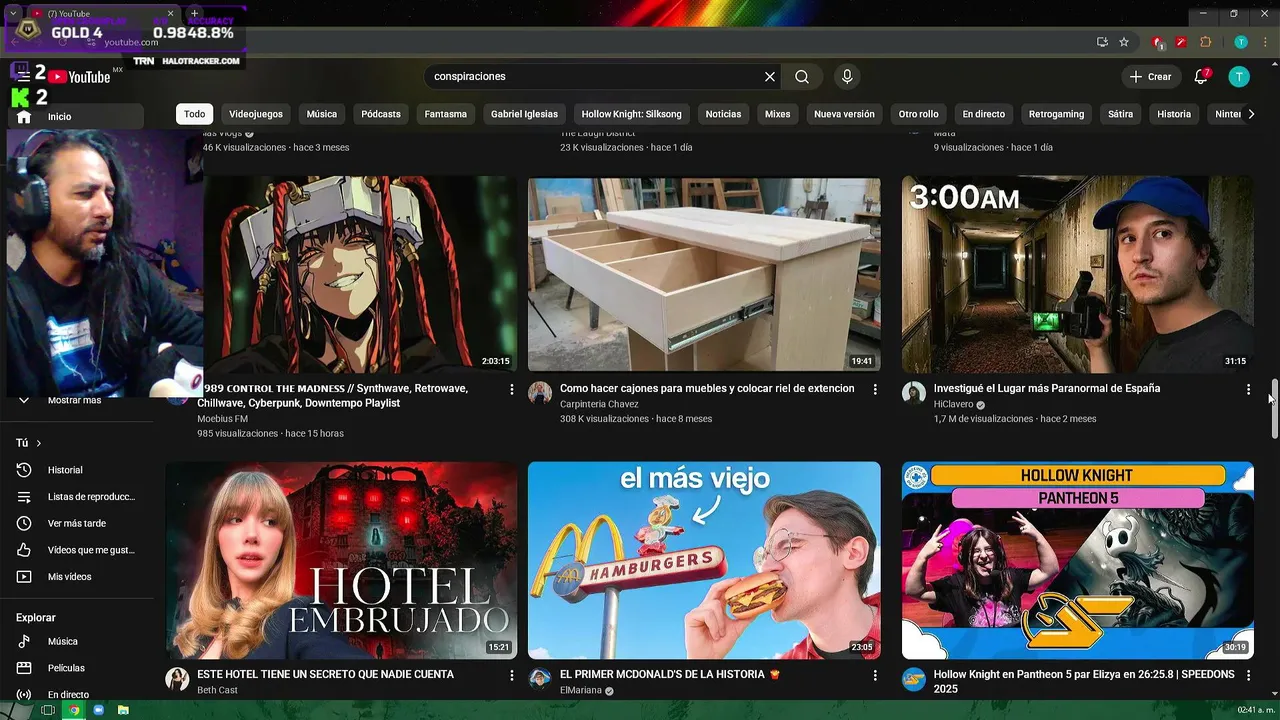1280x720 pixels.
Task: Click the Ver más tarde clock icon
Action: (x=25, y=523)
